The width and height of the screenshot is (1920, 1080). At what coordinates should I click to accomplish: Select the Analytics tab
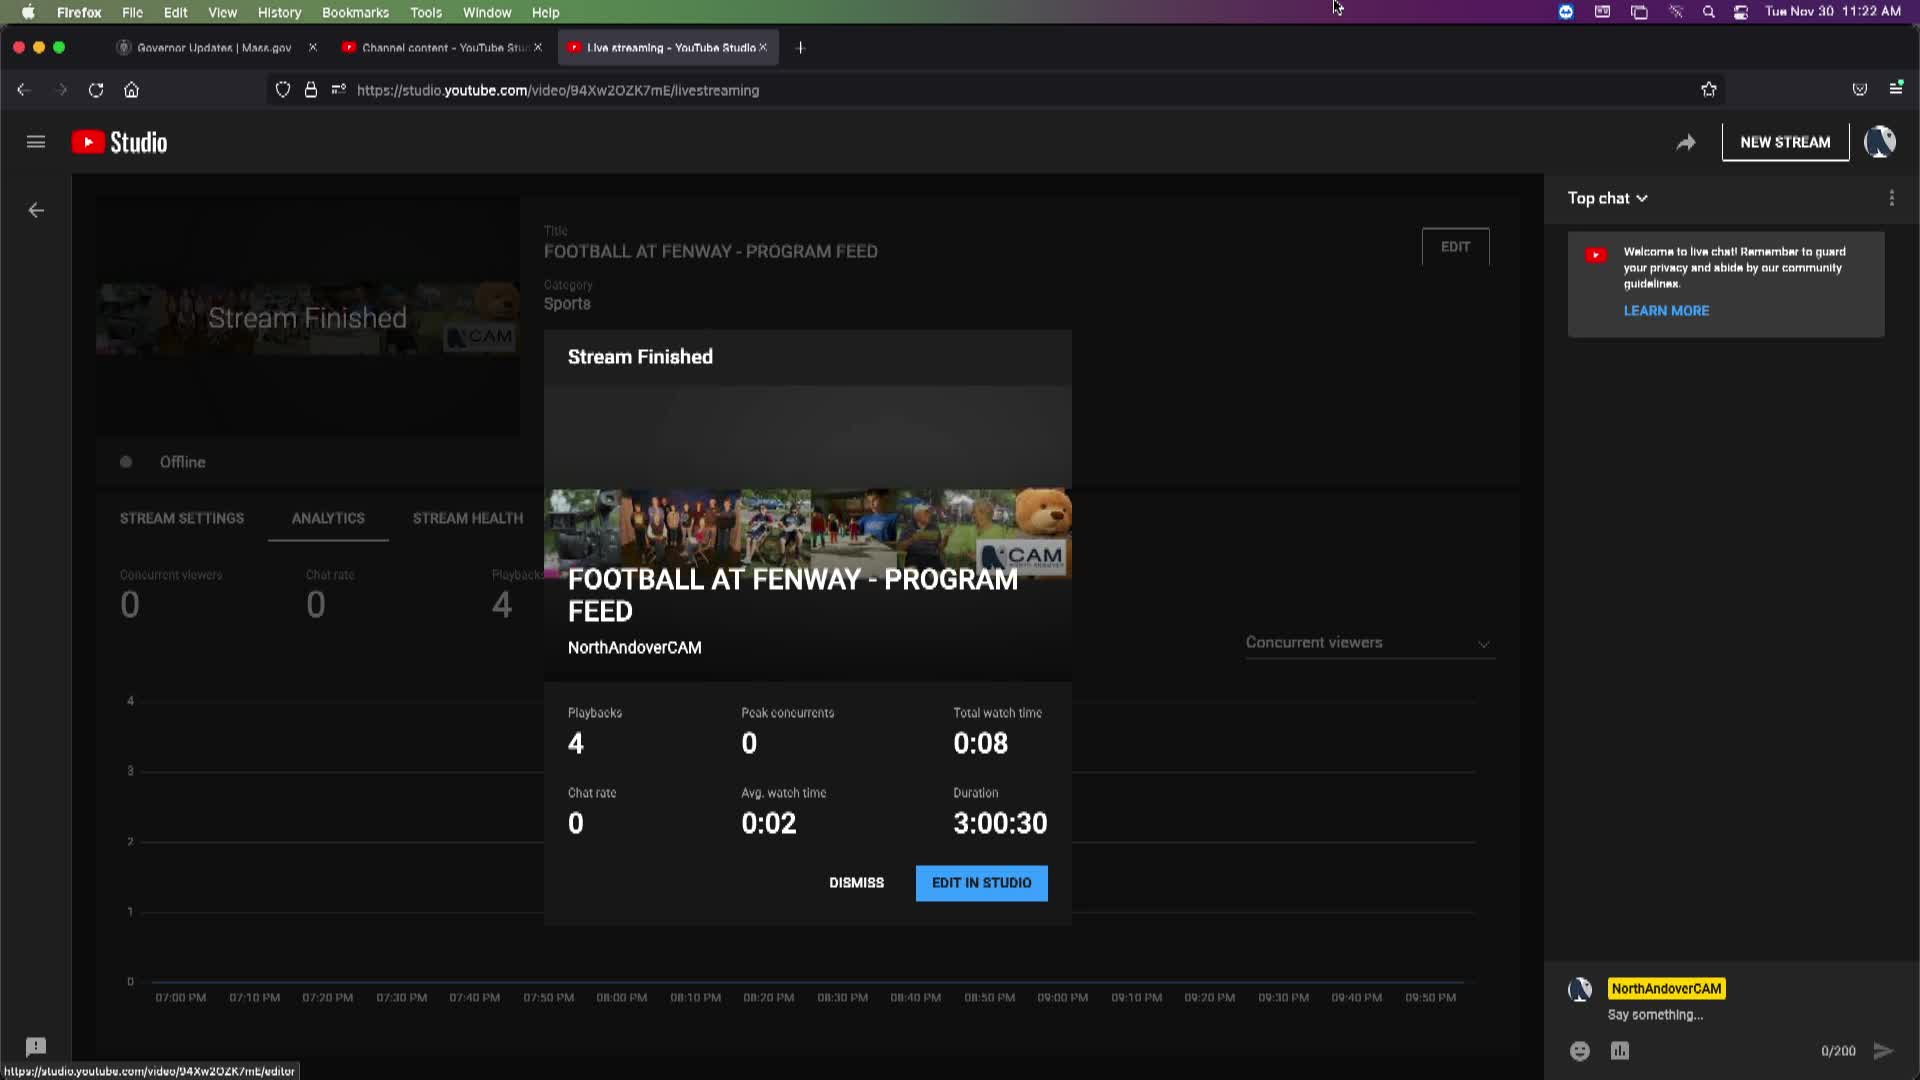coord(328,518)
